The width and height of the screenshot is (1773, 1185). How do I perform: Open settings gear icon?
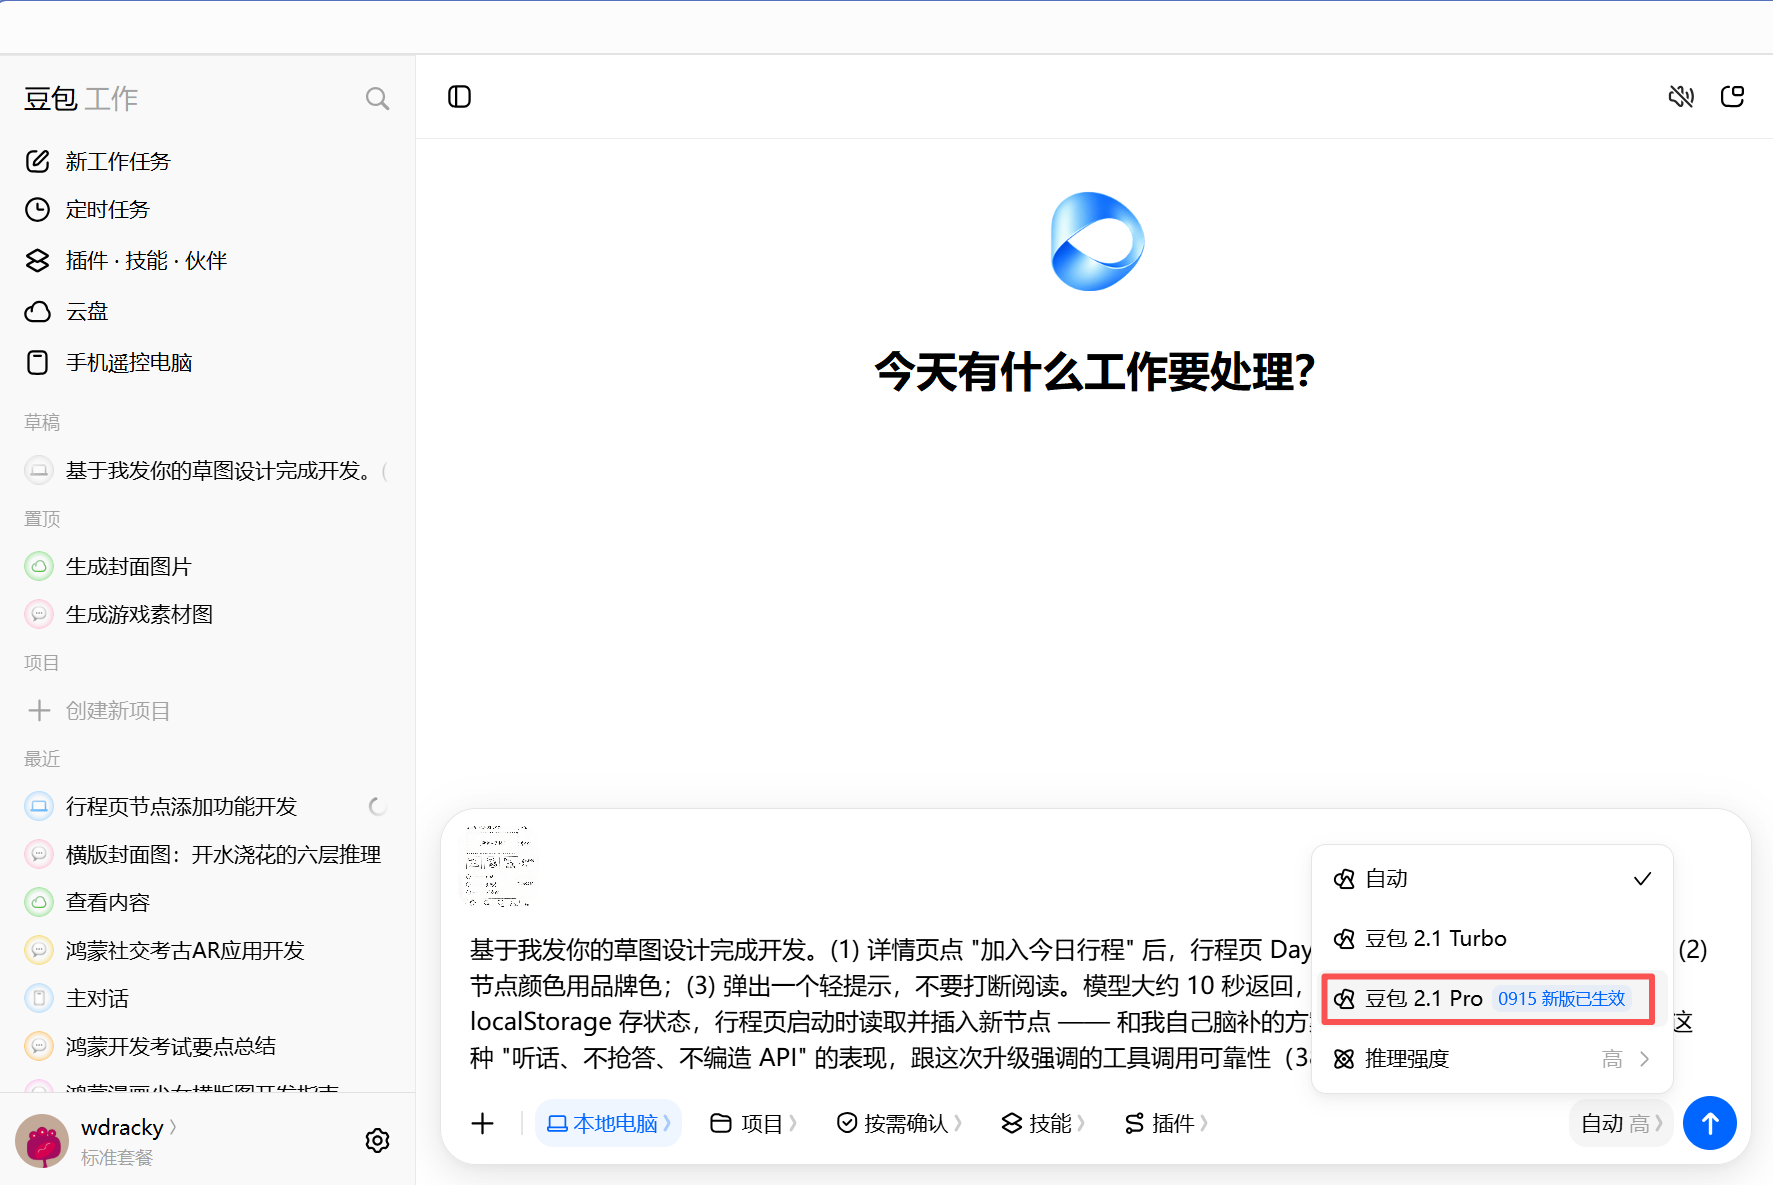point(377,1141)
